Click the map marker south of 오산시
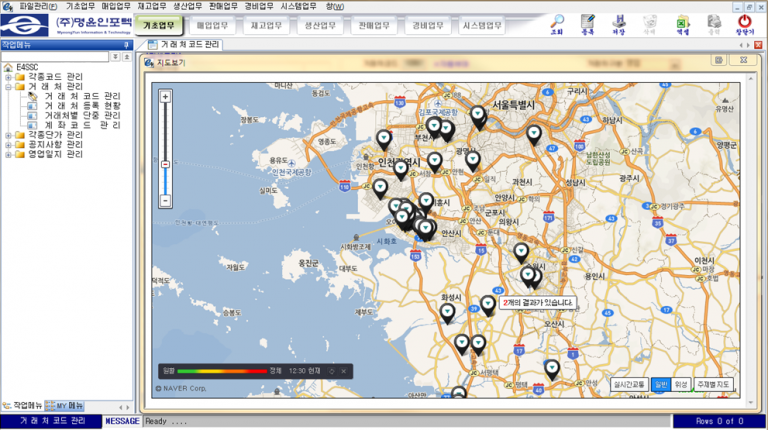This screenshot has height=430, width=768. 552,369
